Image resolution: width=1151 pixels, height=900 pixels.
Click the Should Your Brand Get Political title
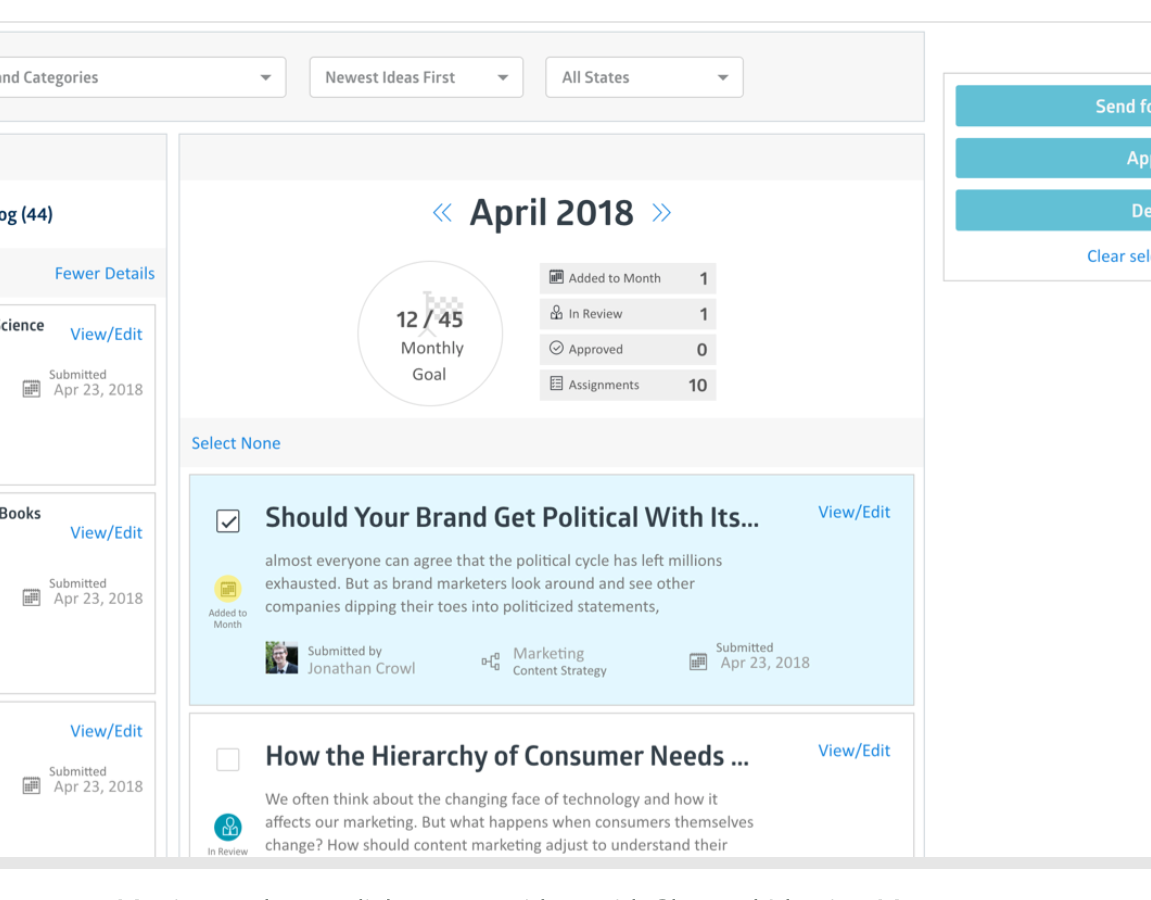(512, 518)
